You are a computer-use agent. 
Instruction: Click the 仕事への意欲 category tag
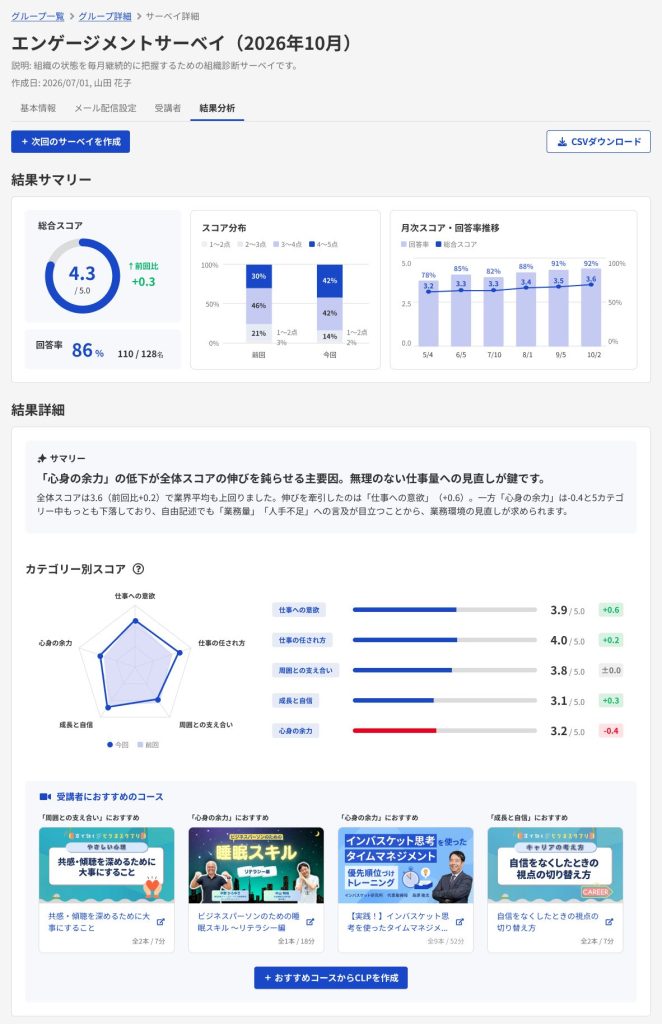pyautogui.click(x=299, y=610)
